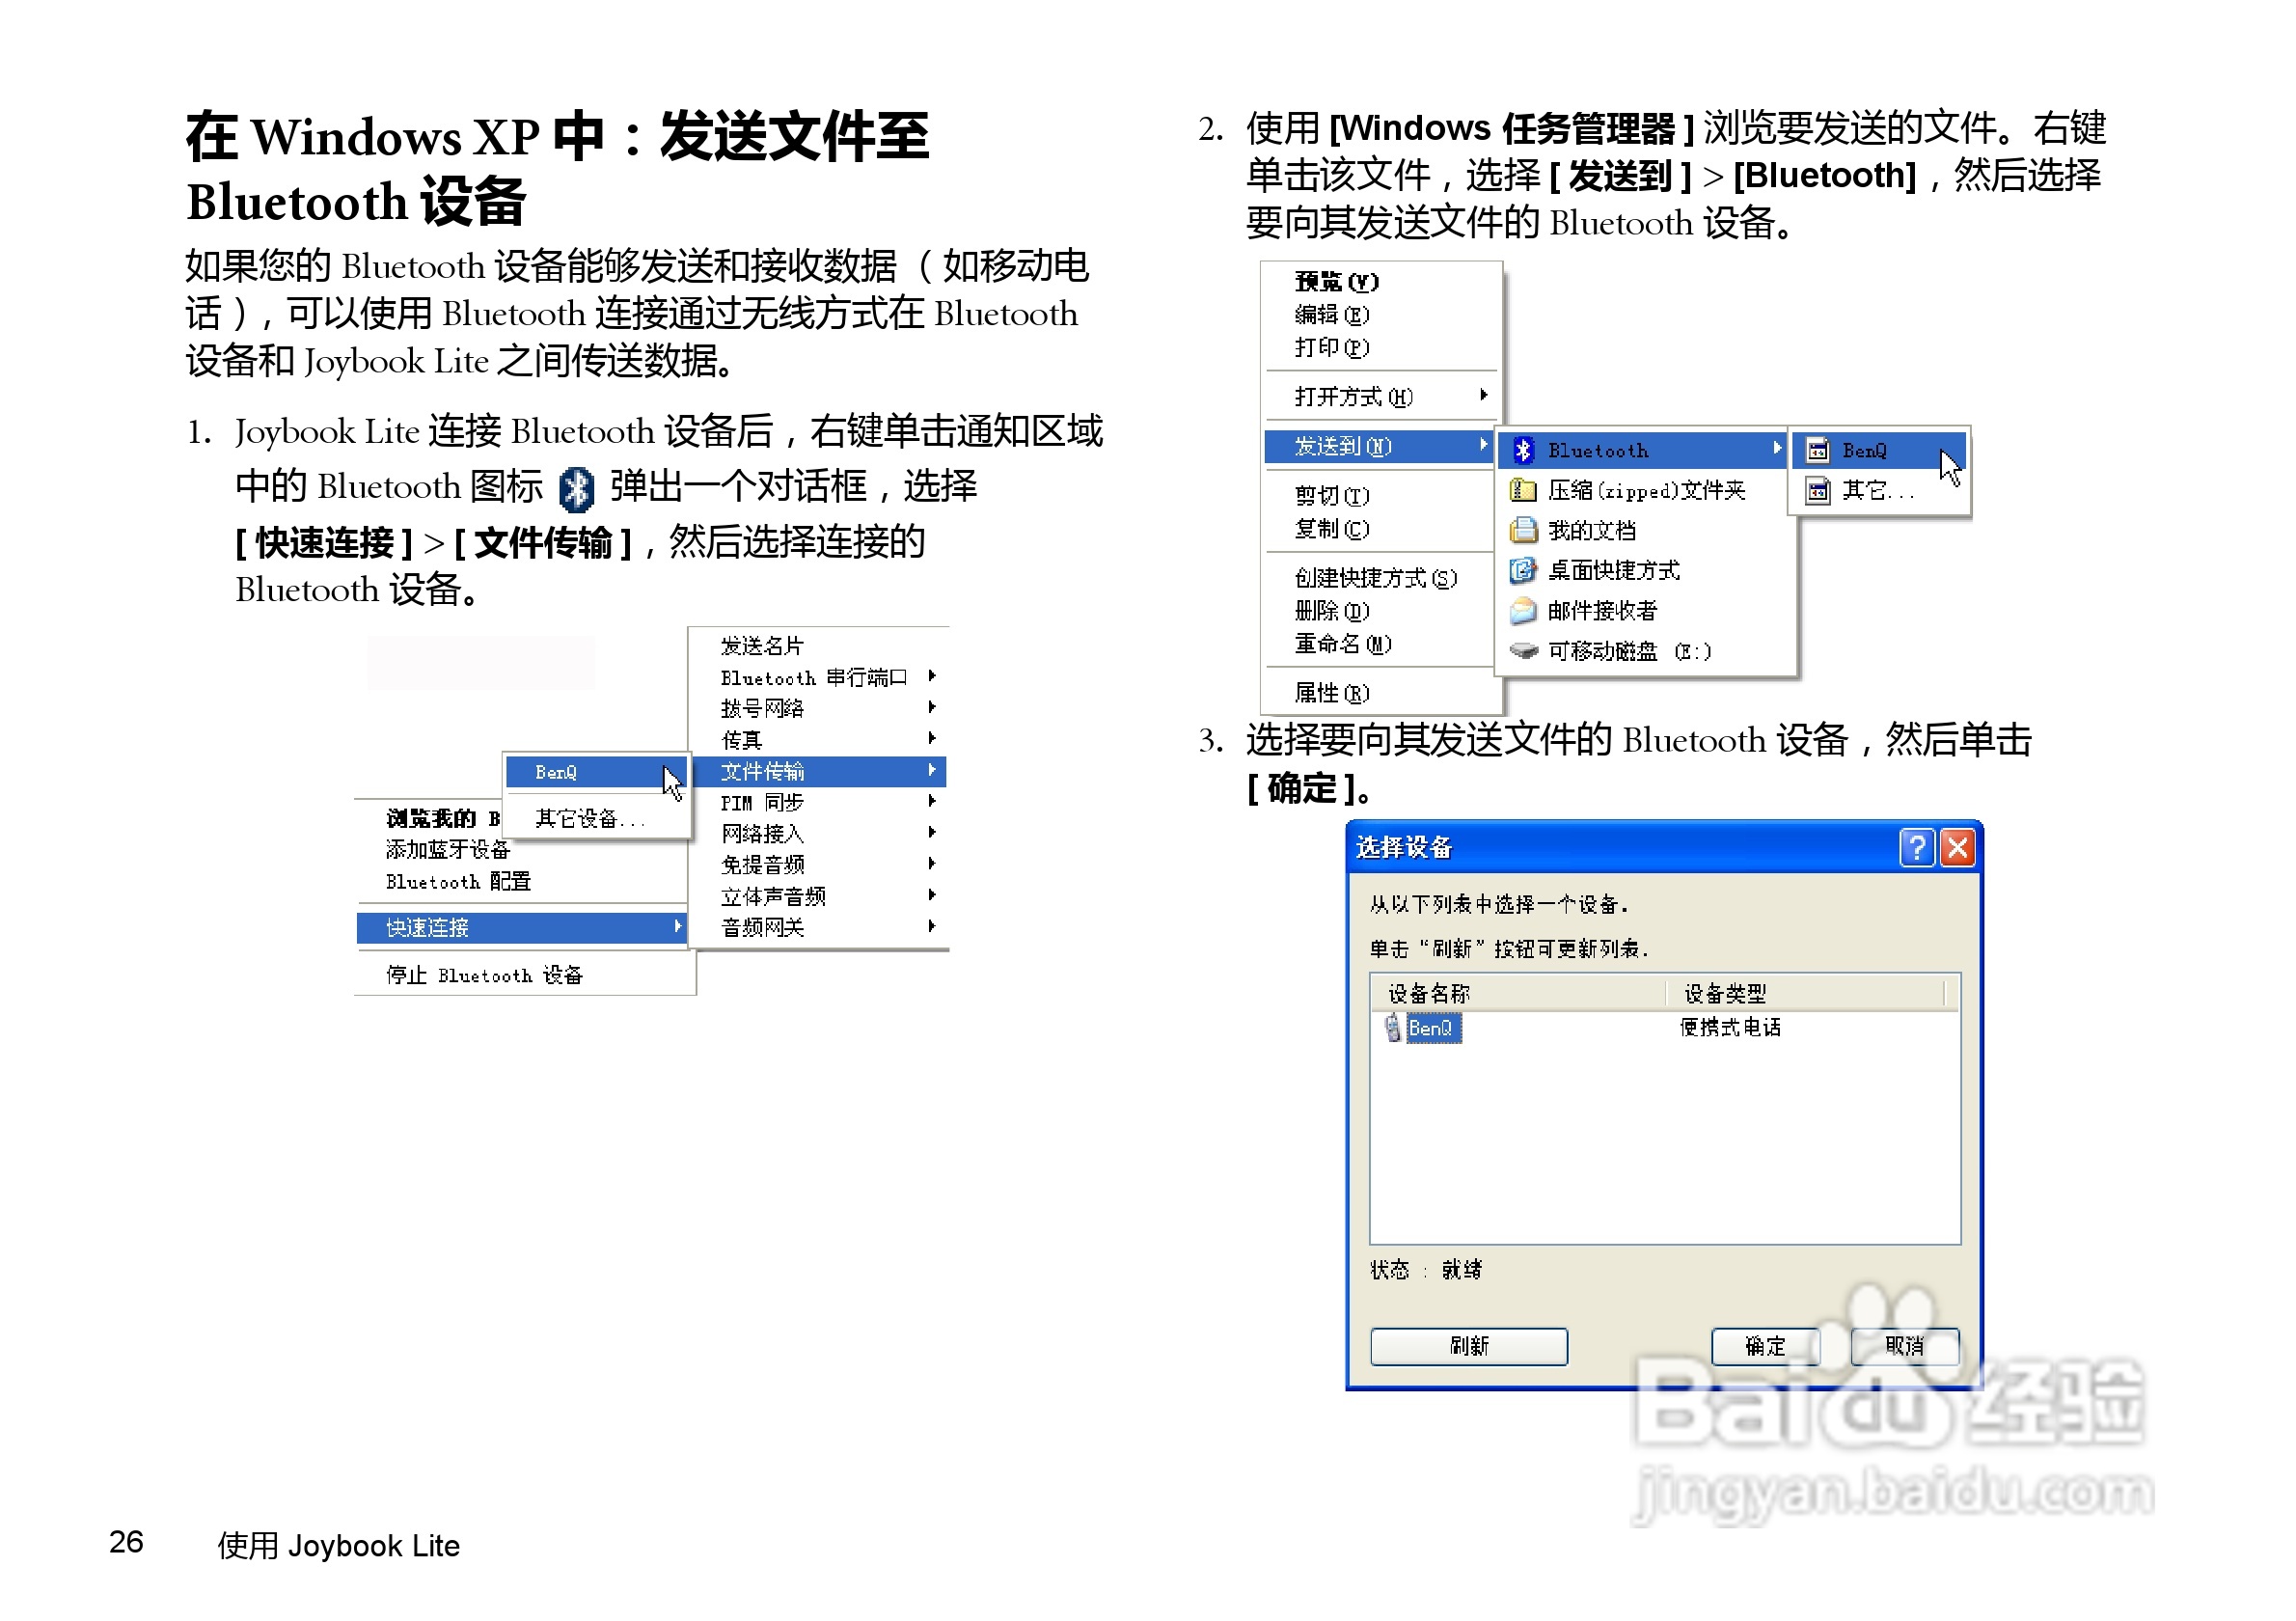Click the 邮件接收者 envelope icon

tap(1524, 611)
